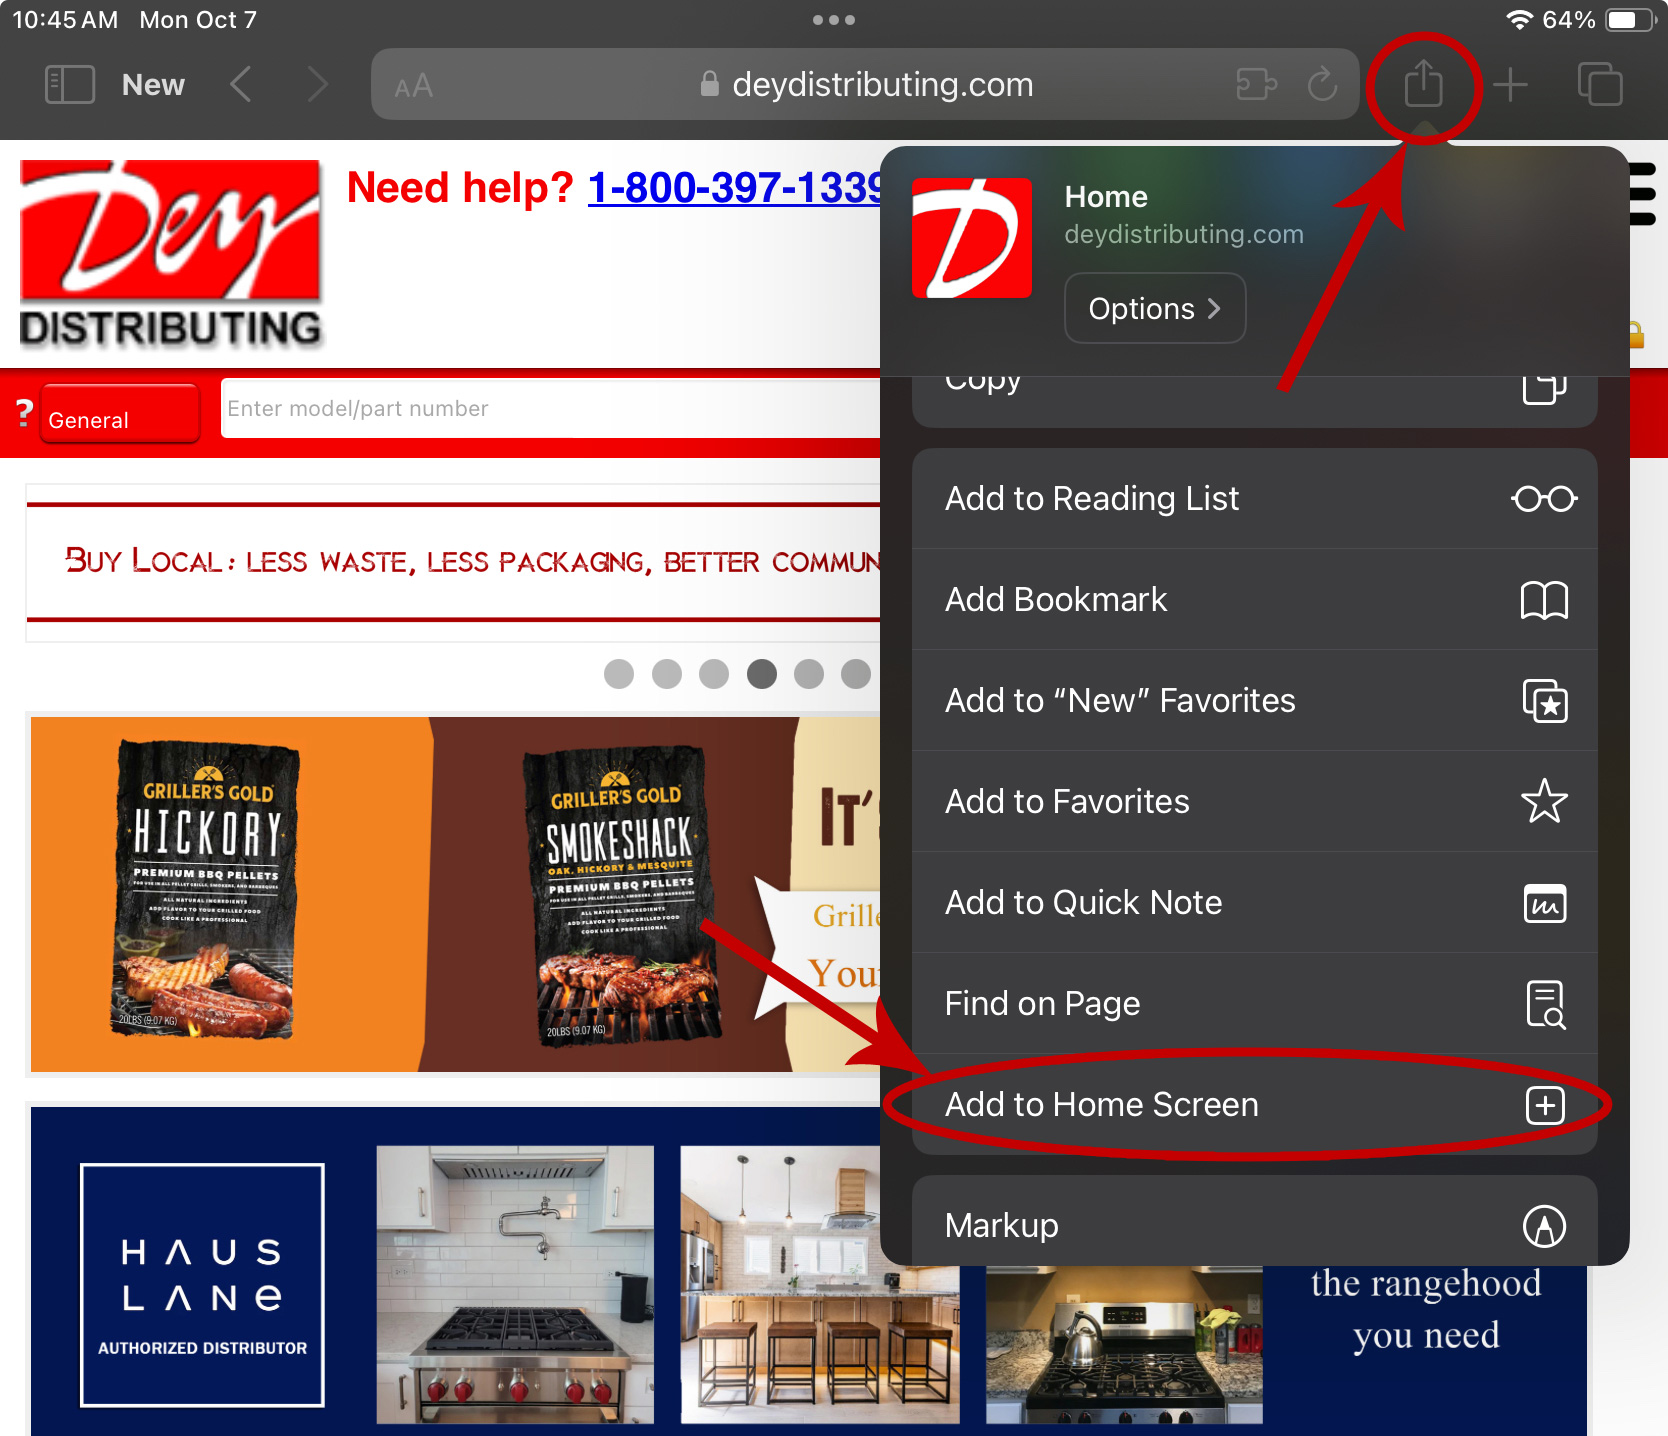The width and height of the screenshot is (1668, 1436).
Task: Go back using the back arrow
Action: 240,85
